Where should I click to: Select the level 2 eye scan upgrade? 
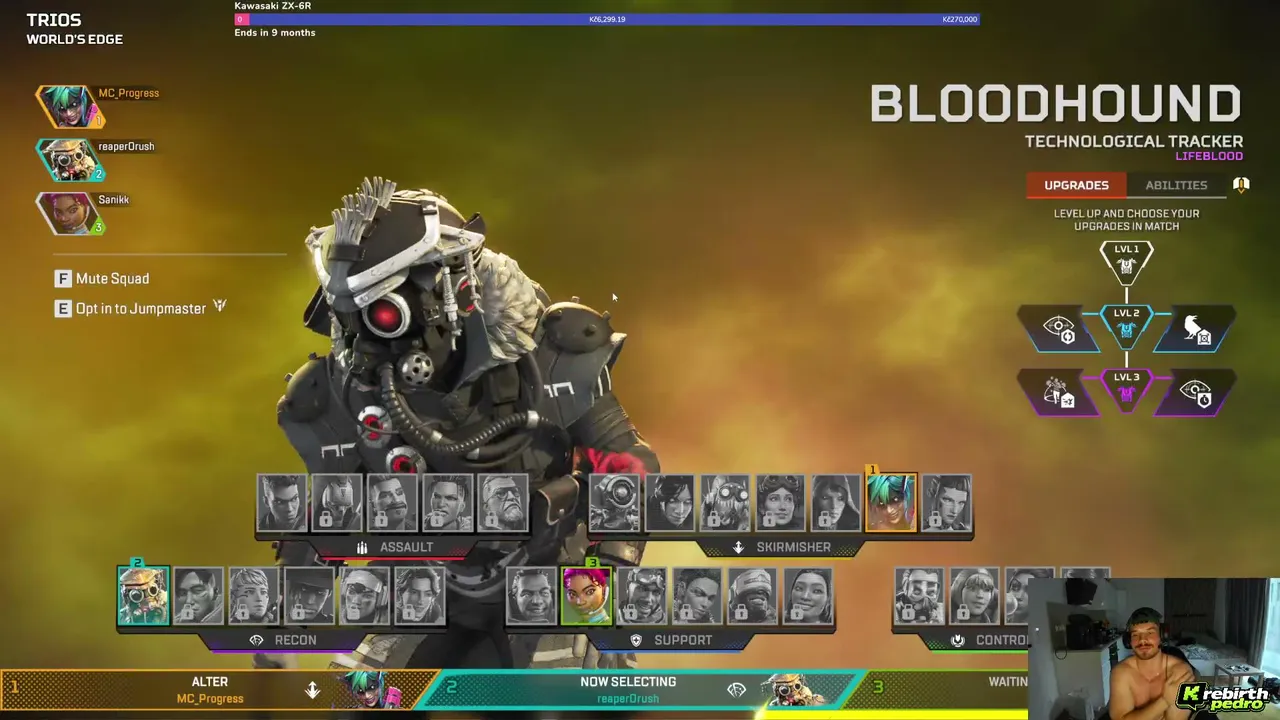point(1060,330)
